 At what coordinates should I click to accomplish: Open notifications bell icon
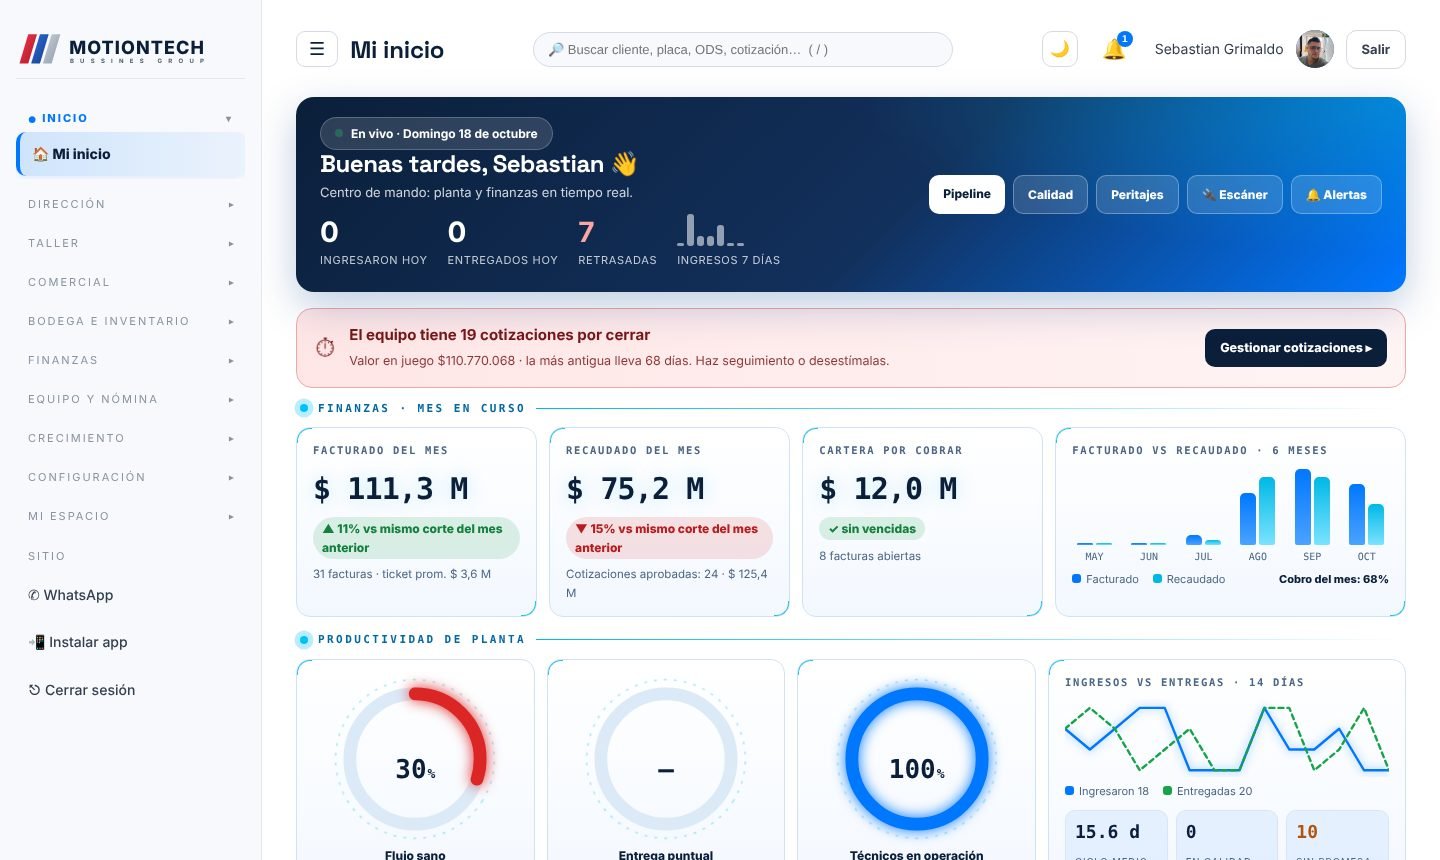(1114, 49)
